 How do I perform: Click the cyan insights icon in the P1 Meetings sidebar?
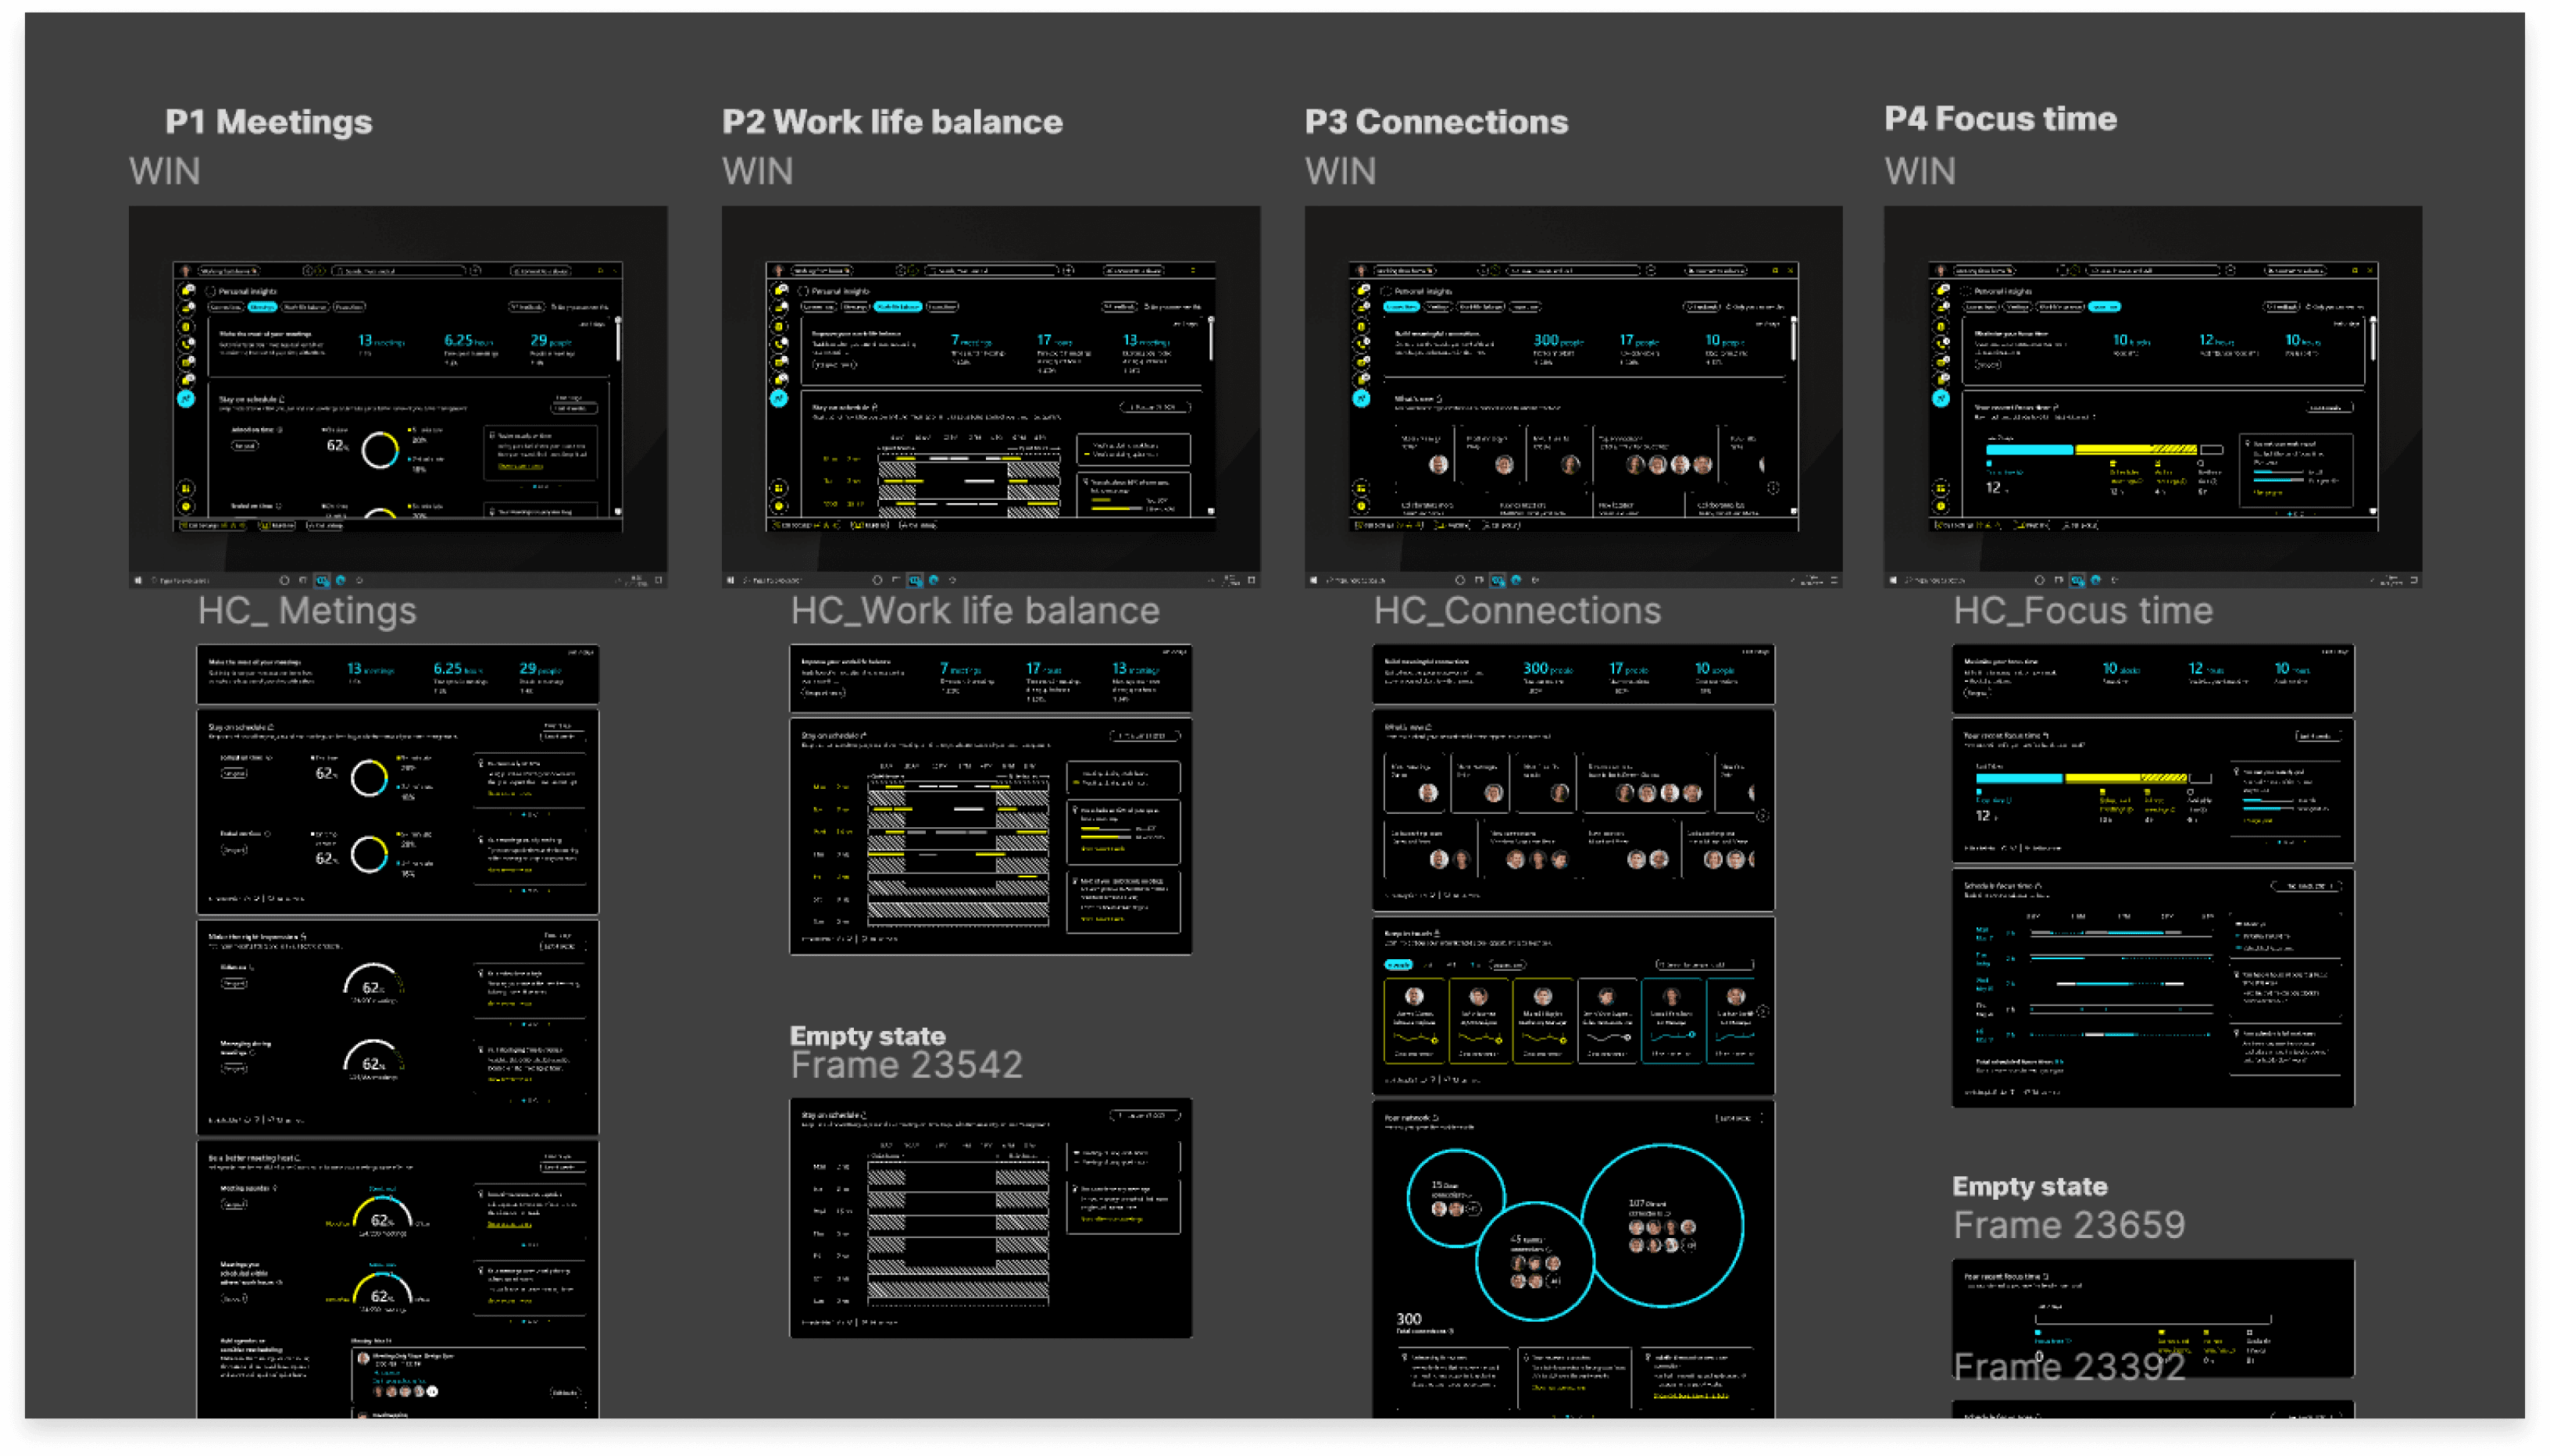tap(186, 398)
